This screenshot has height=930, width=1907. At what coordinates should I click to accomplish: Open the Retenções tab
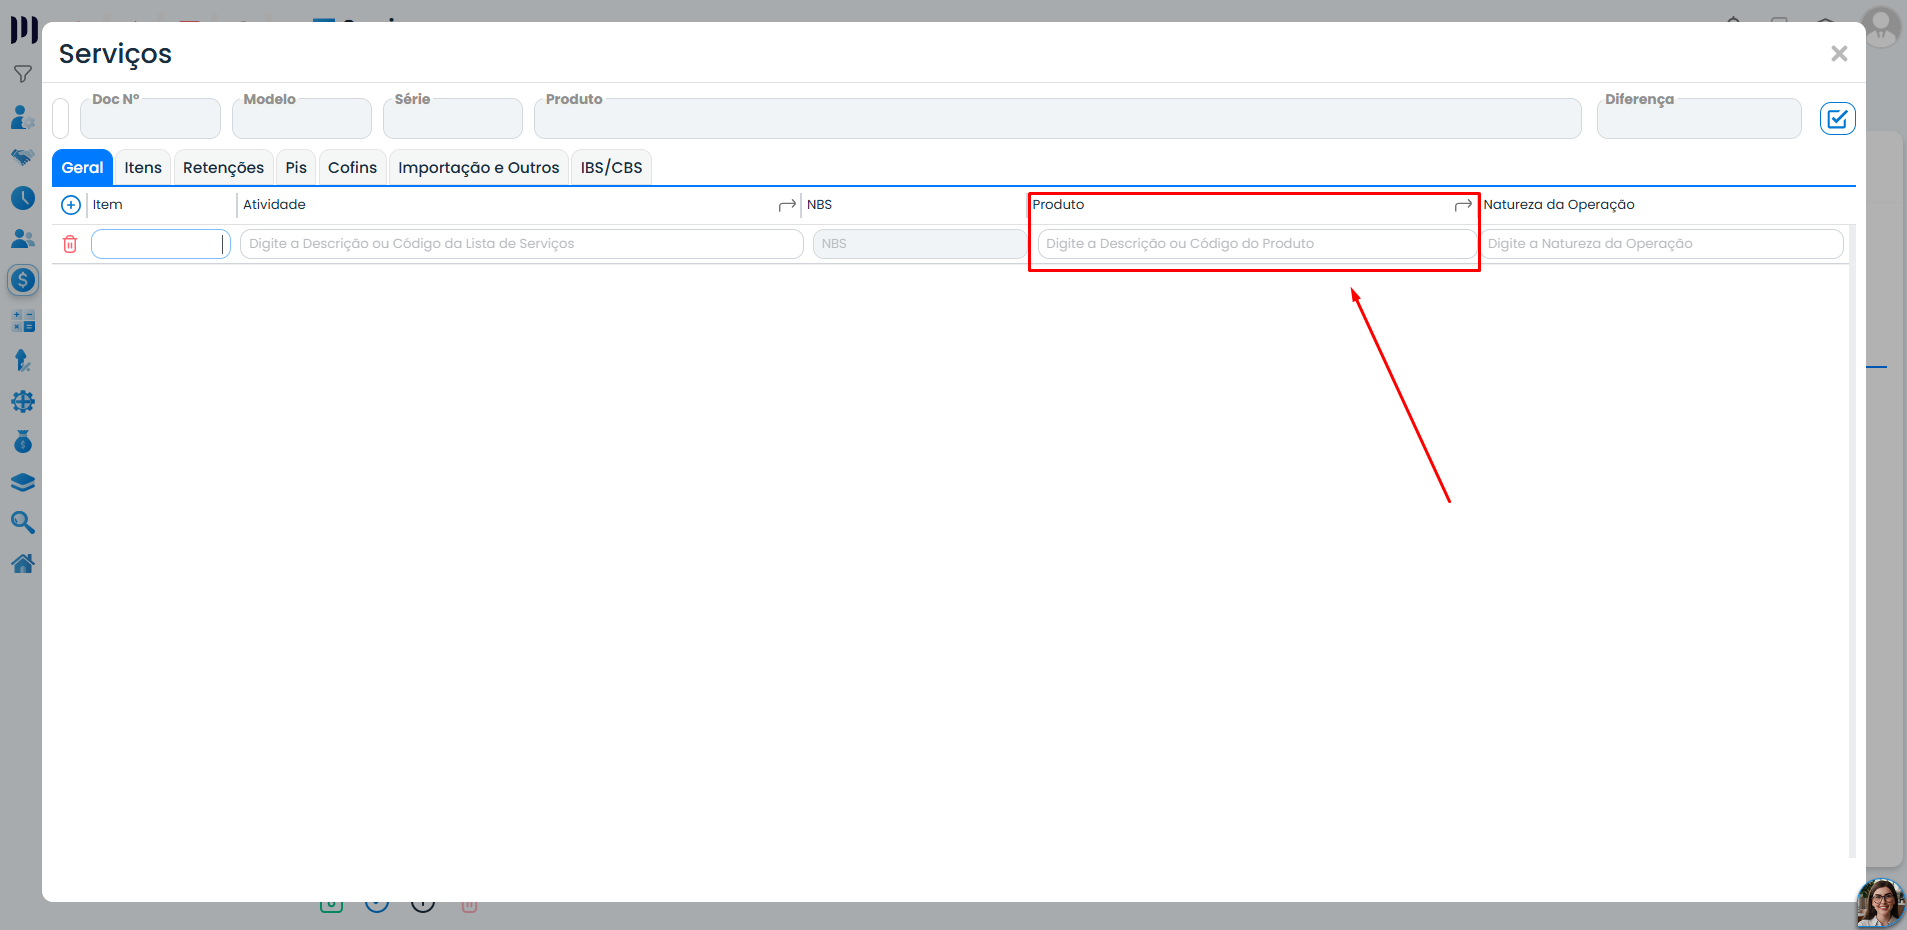click(x=223, y=168)
